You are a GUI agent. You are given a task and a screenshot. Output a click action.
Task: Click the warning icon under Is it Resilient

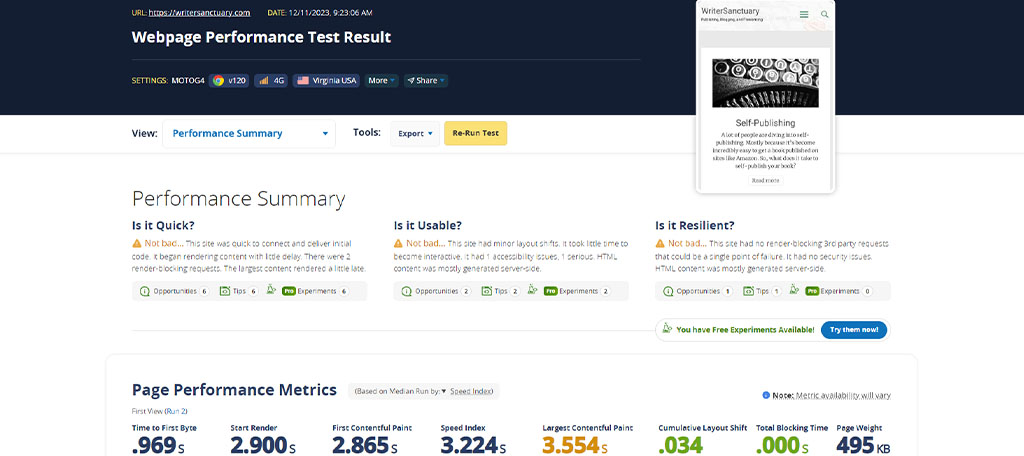660,244
